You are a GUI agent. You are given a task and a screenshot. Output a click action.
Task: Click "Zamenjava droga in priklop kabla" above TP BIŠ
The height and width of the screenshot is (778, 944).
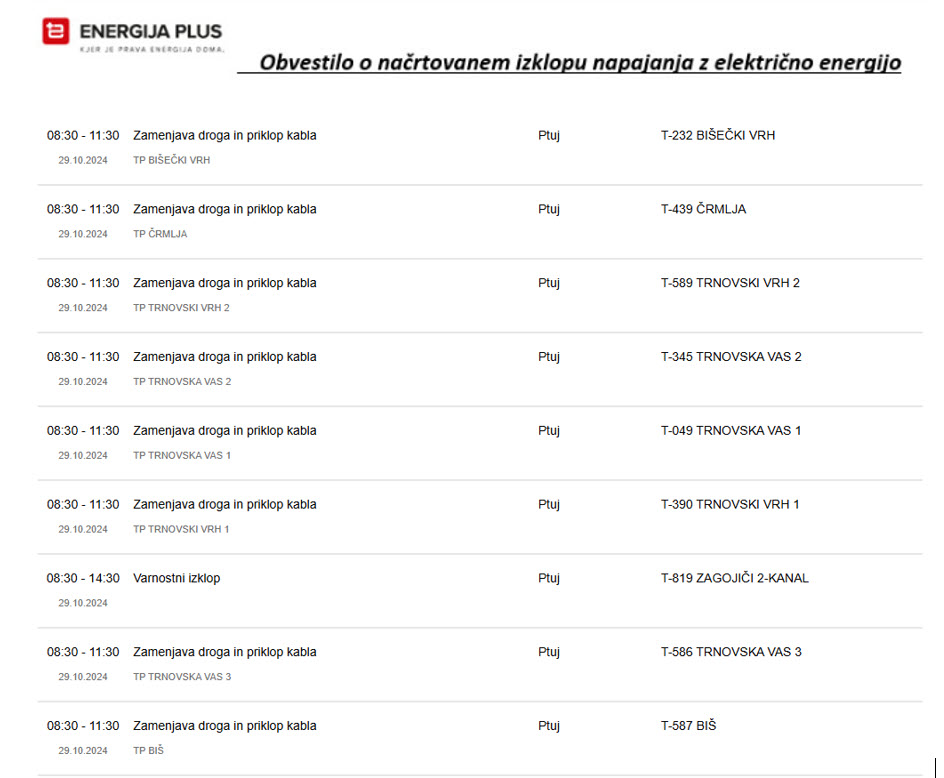coord(225,726)
